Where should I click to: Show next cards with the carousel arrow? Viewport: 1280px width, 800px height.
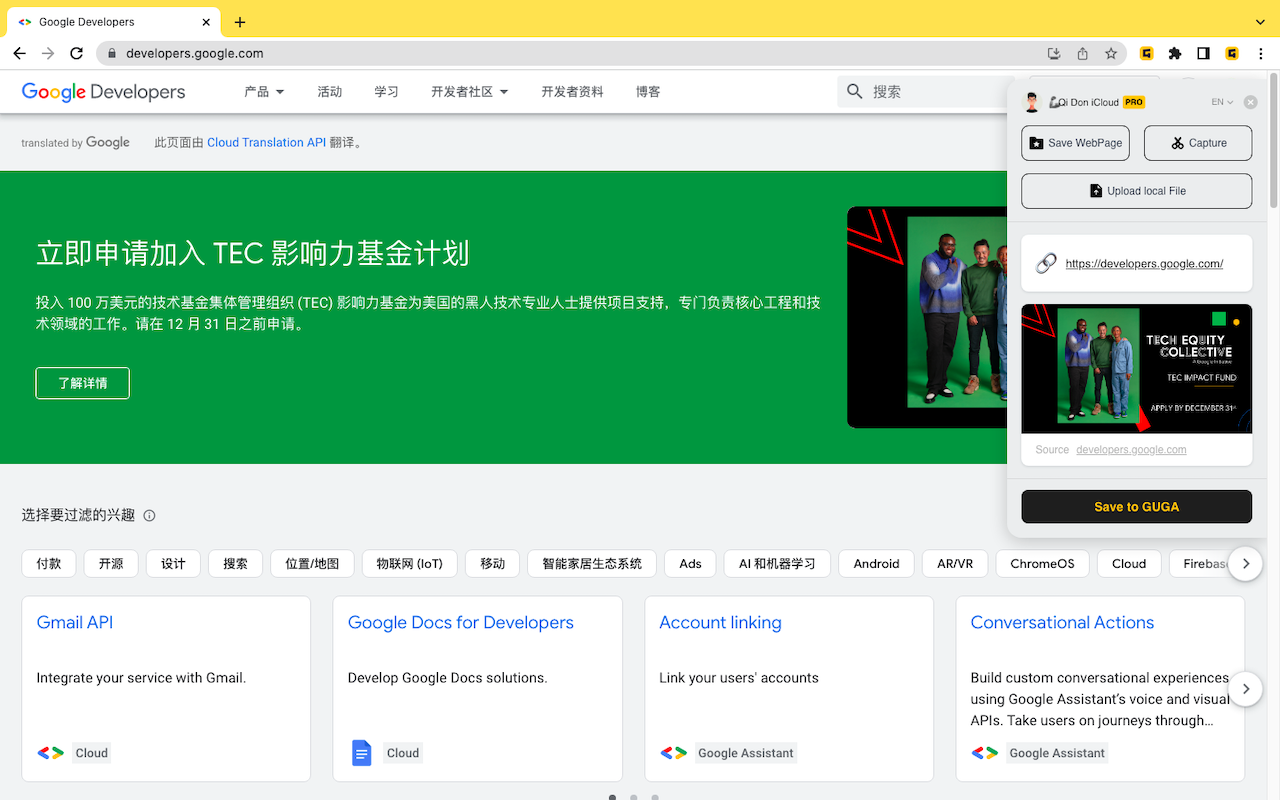pos(1246,689)
